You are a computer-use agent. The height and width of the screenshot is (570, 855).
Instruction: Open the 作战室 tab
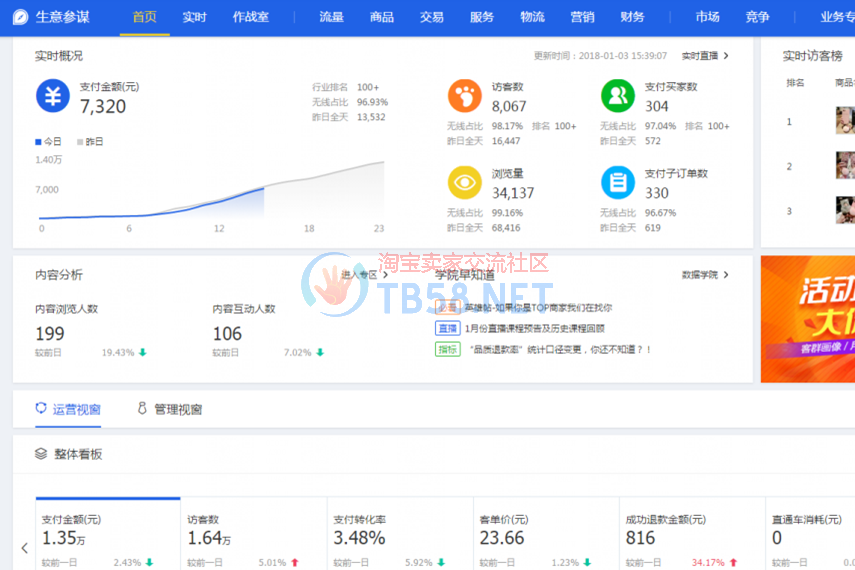tap(251, 17)
